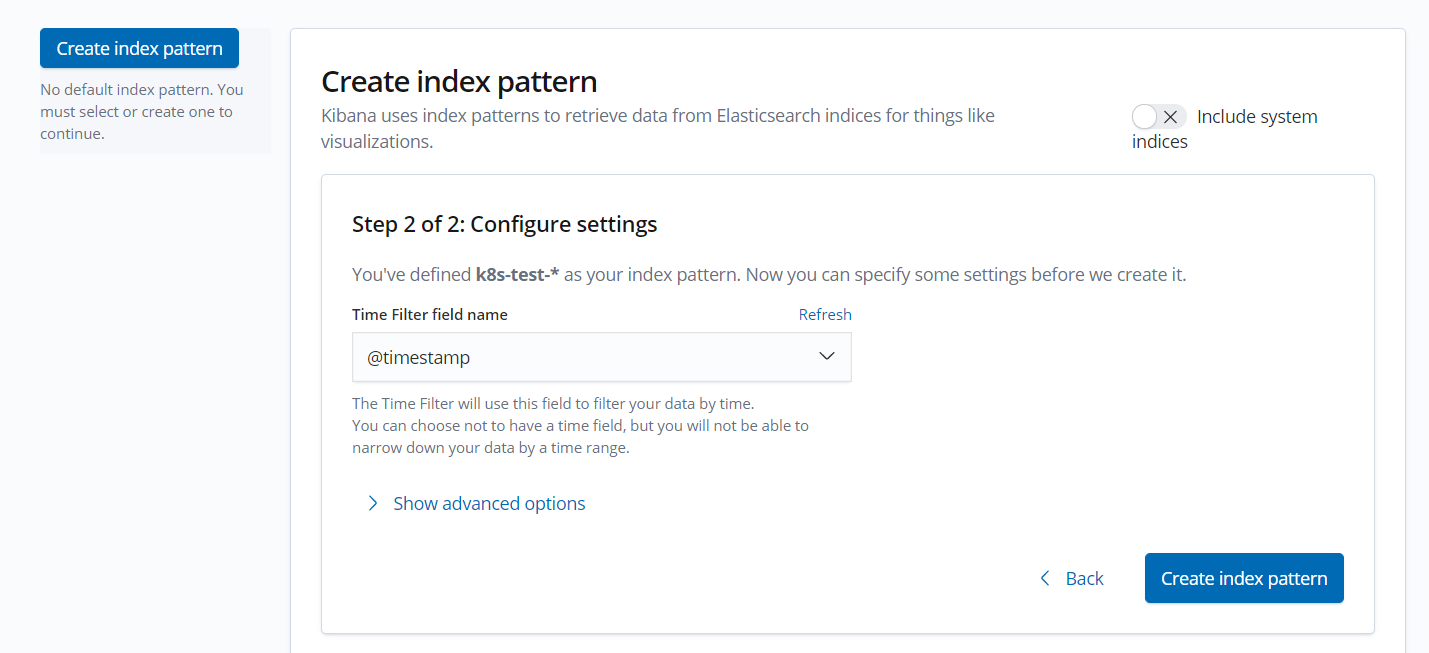Click the Time Filter help text below the dropdown
1429x653 pixels.
pos(580,426)
